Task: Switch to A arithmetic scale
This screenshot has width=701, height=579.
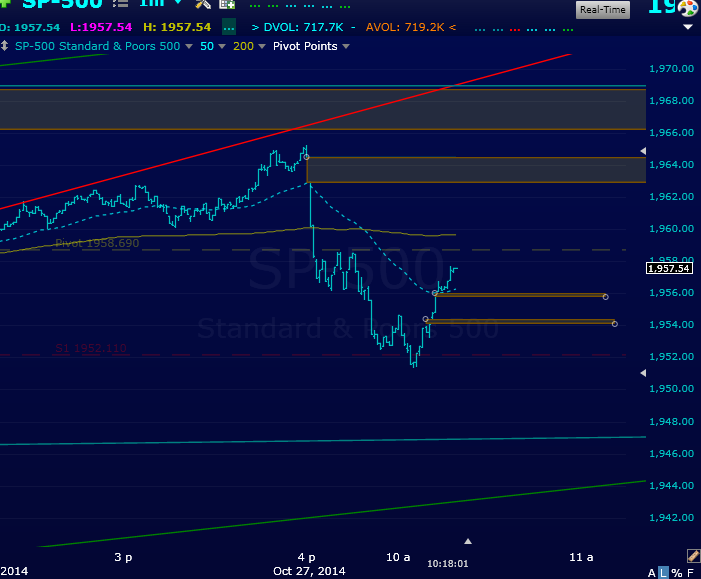Action: (651, 573)
